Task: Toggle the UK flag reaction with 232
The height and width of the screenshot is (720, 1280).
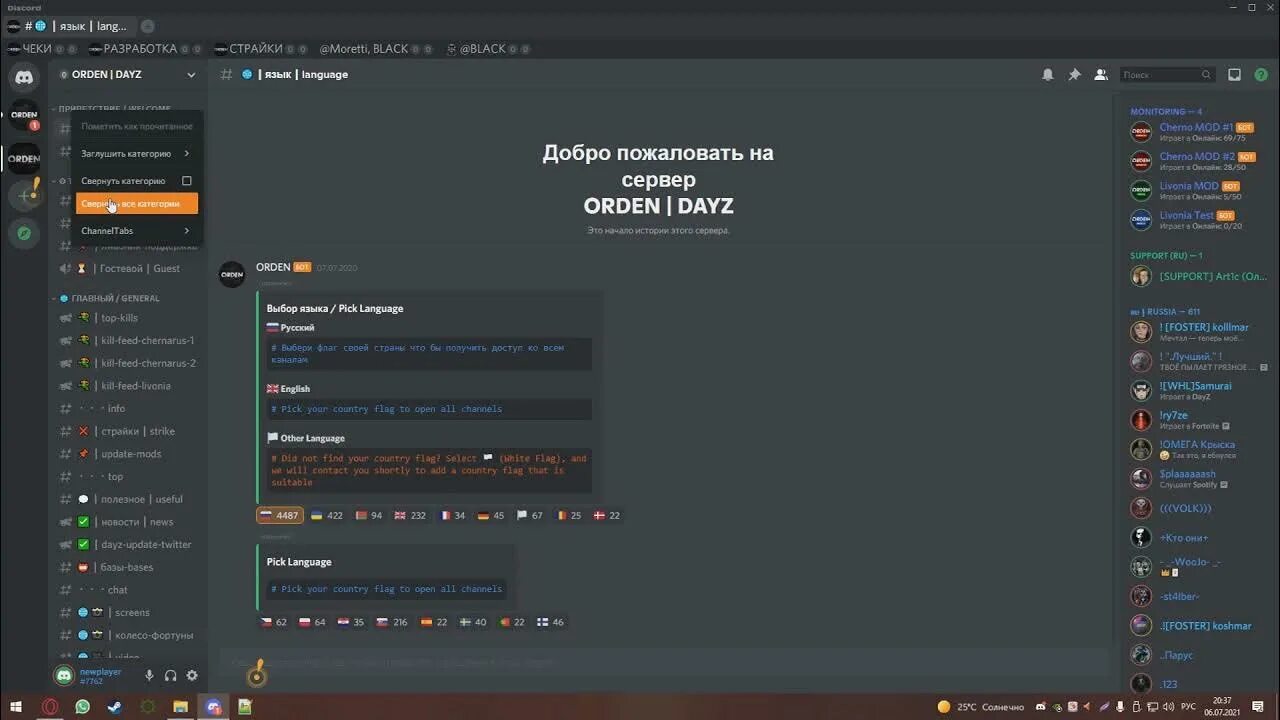Action: pos(410,515)
